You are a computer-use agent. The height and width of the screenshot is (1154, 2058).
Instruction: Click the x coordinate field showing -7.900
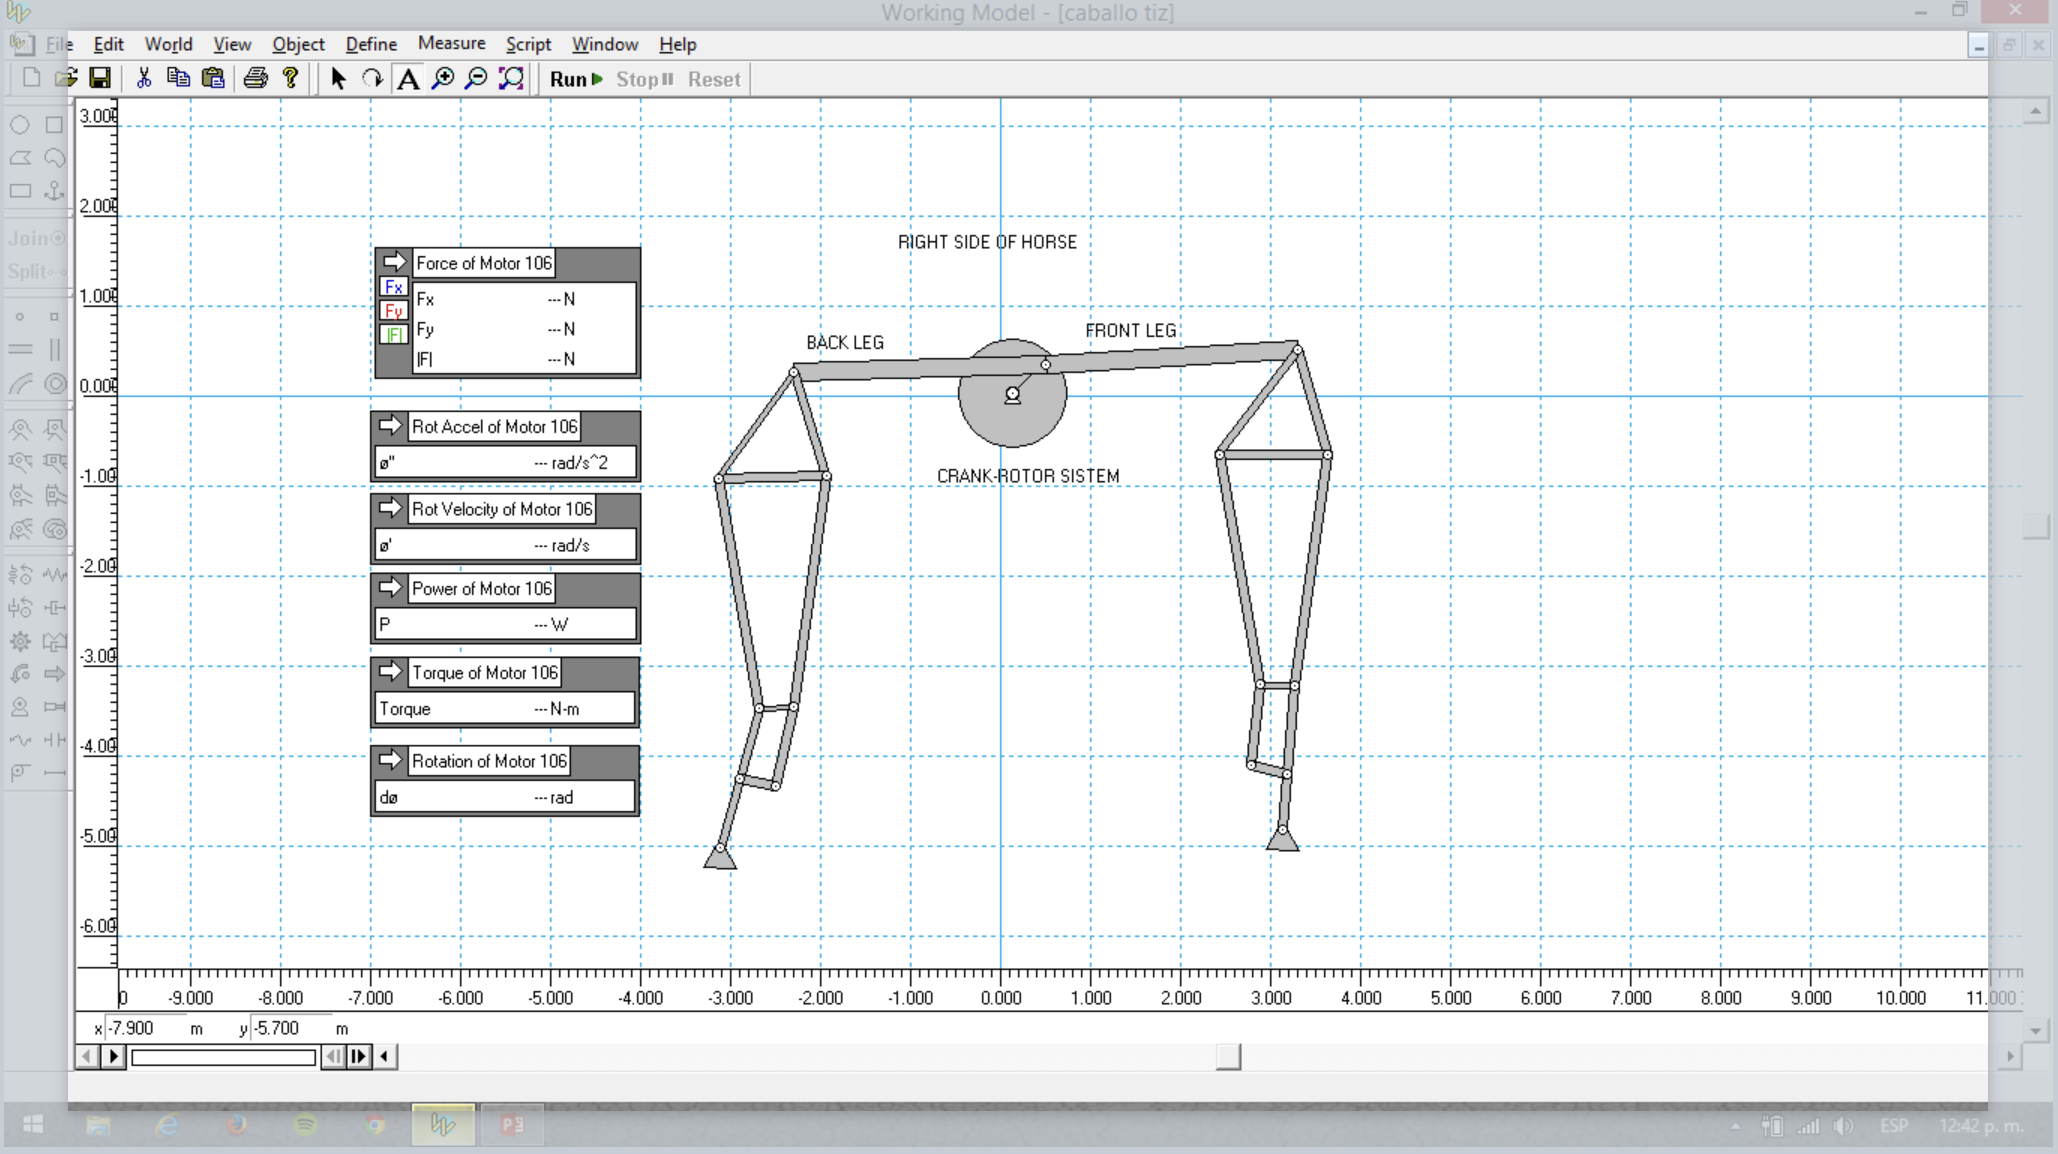click(145, 1028)
